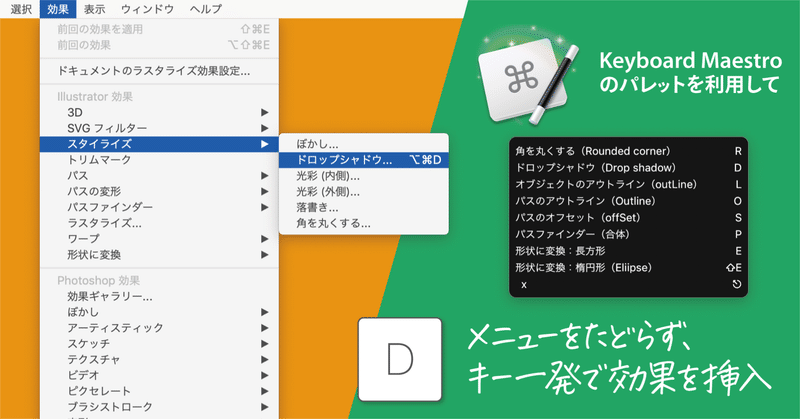This screenshot has width=800, height=419.
Task: Run 角を丸くする (Rounded corner) palette macro
Action: click(x=629, y=152)
